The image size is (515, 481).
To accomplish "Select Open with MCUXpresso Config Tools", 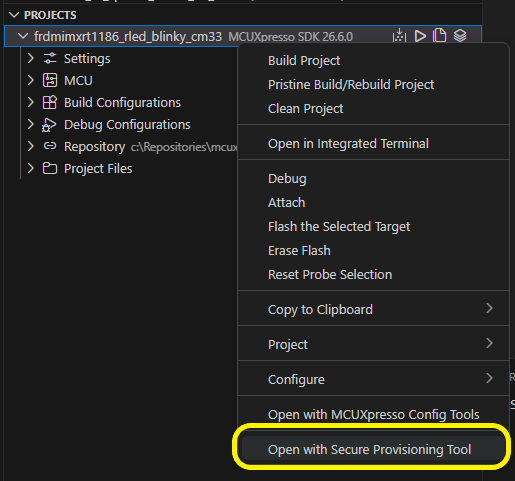I will (374, 415).
